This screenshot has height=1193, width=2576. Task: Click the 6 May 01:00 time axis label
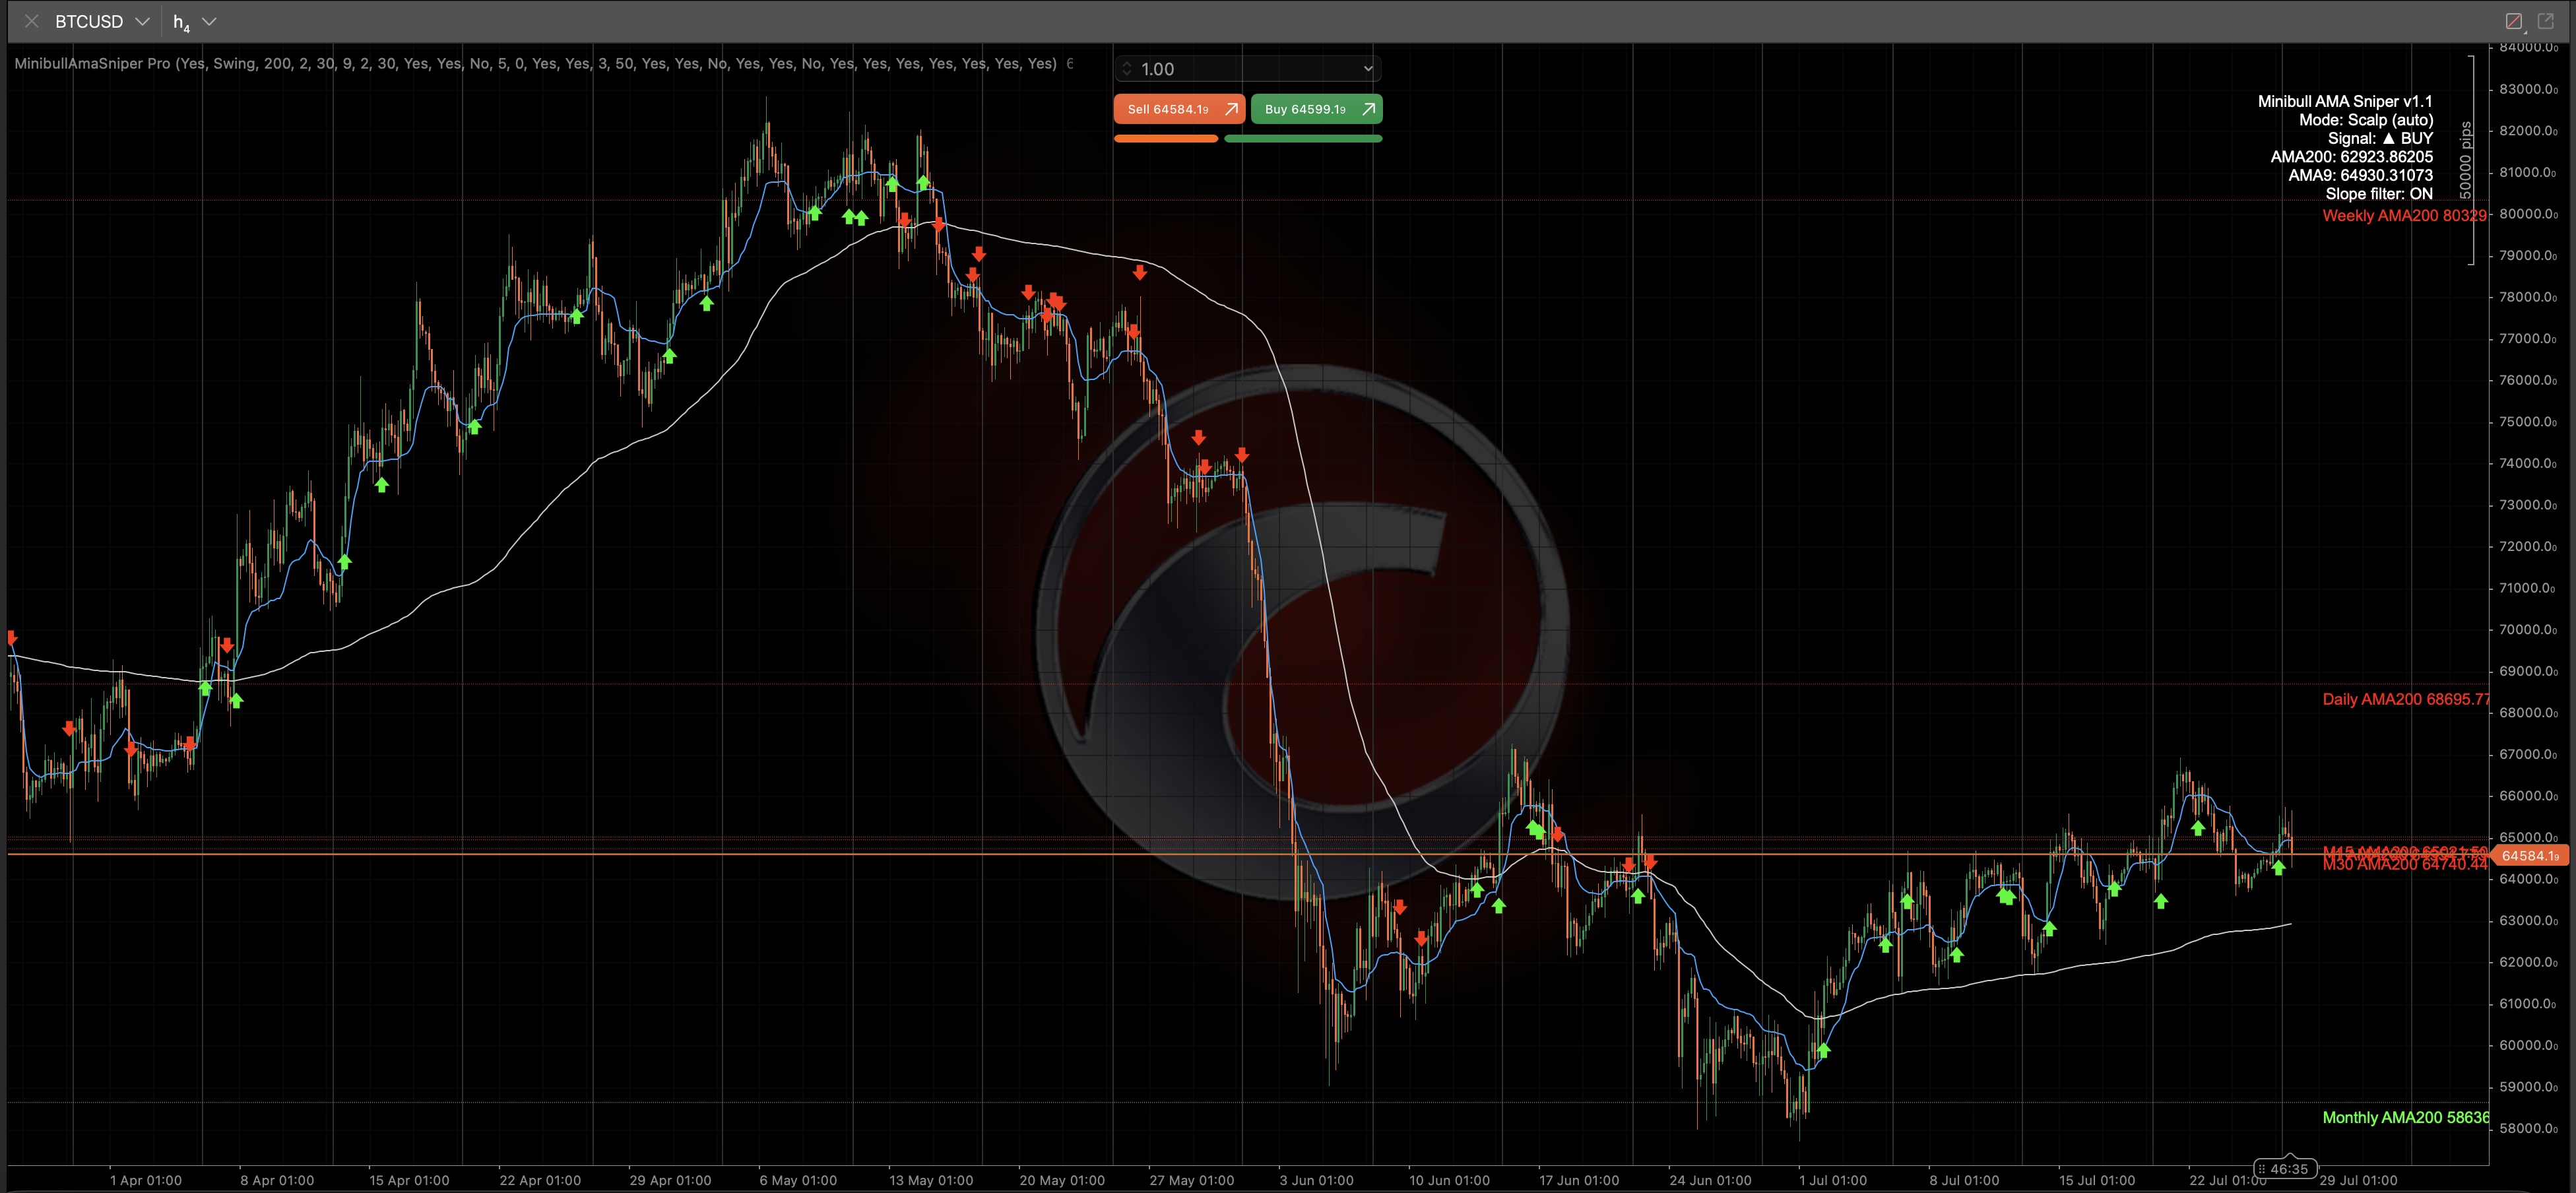[x=798, y=1180]
